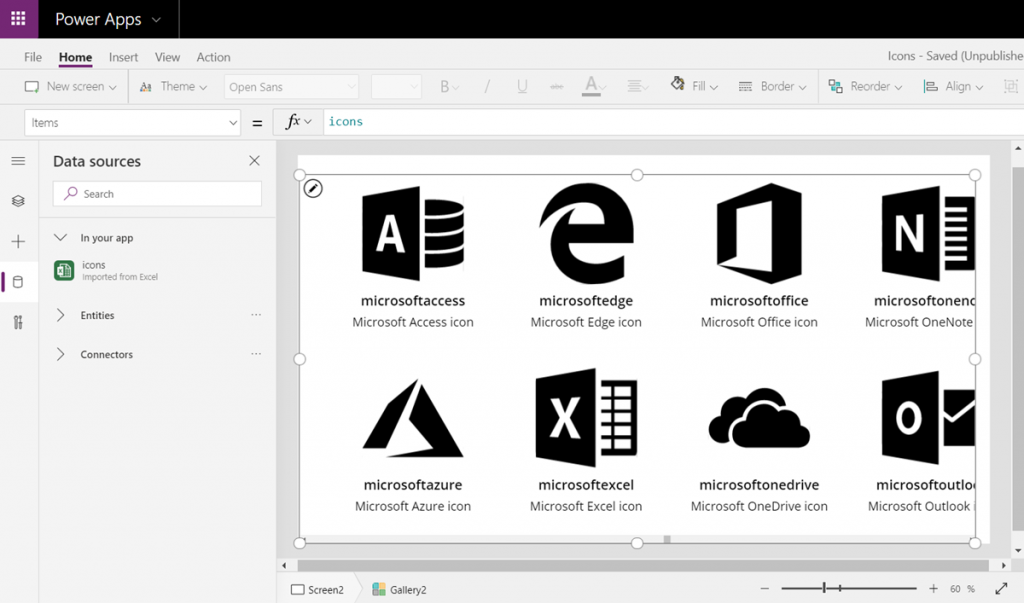Screen dimensions: 1024x603
Task: Click the horizontal canvas scrollbar
Action: click(x=643, y=565)
